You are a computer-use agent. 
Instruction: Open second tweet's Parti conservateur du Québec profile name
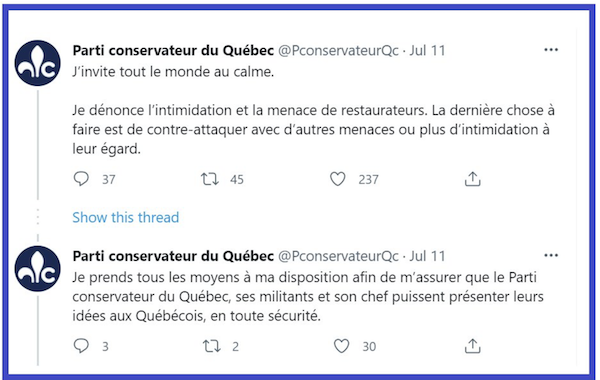[173, 256]
